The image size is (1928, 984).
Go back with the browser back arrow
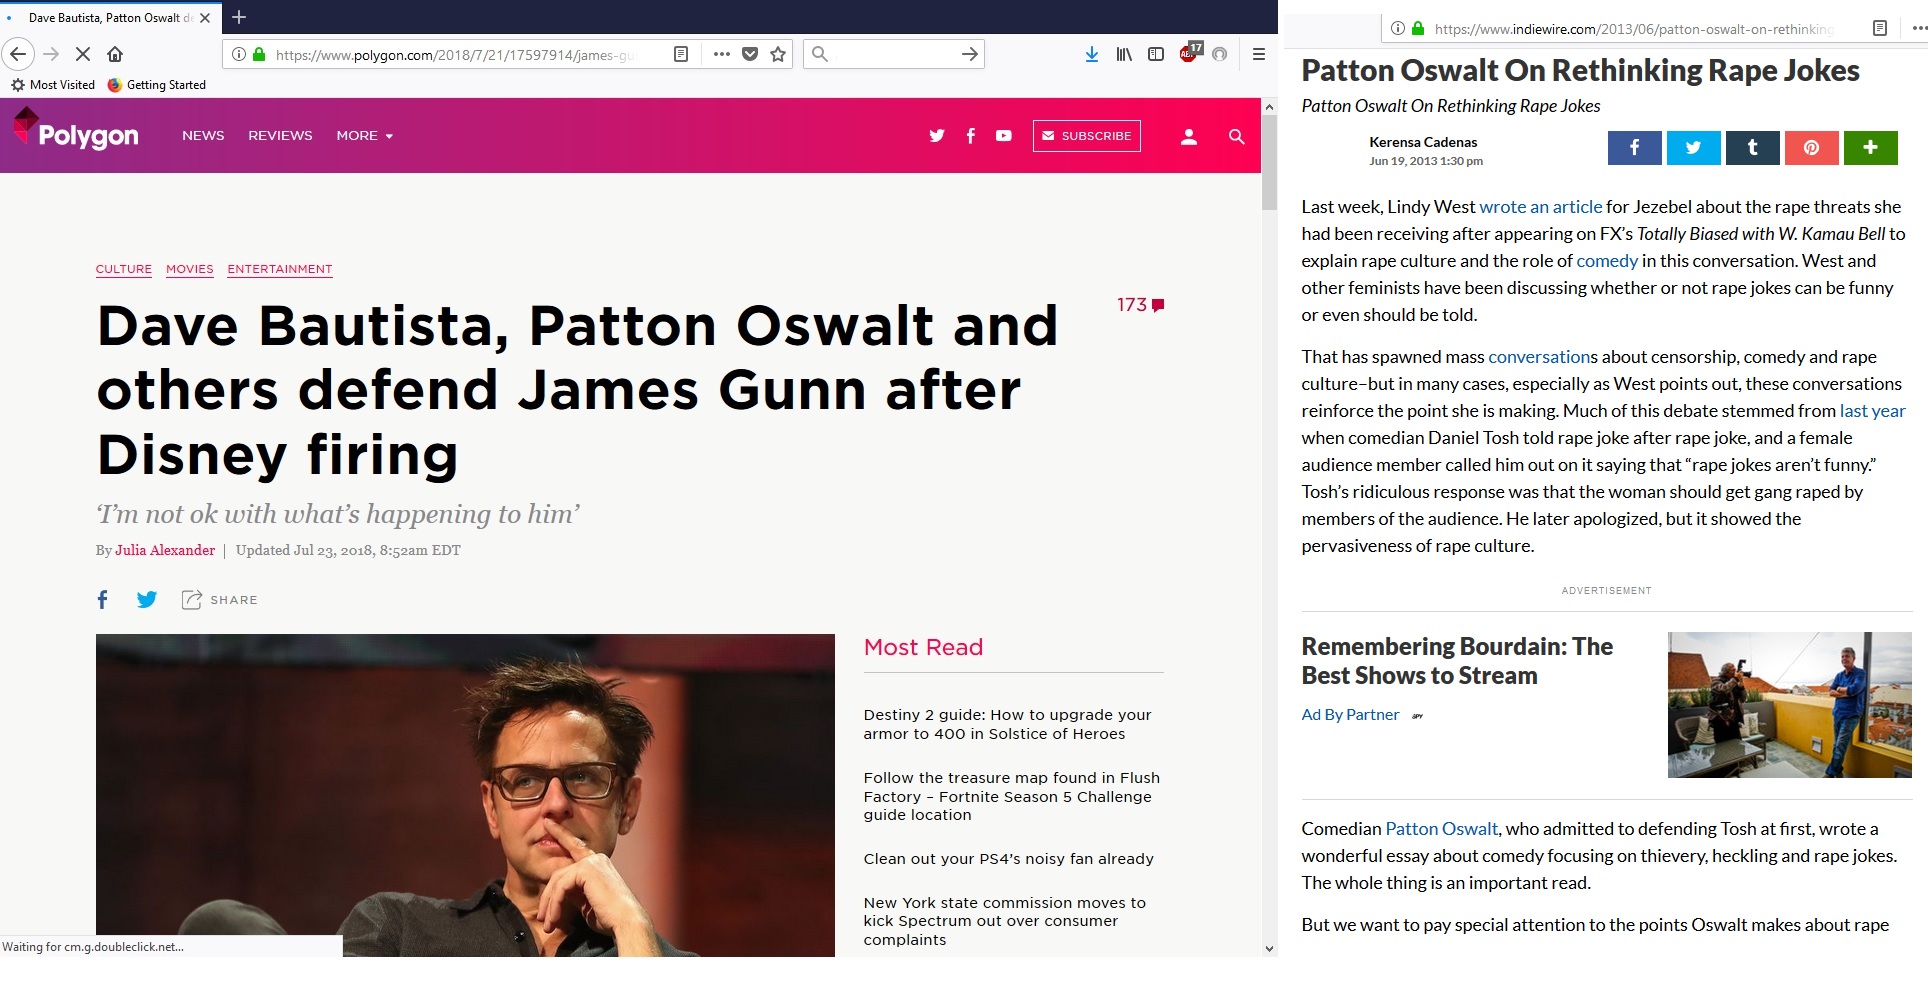(18, 54)
